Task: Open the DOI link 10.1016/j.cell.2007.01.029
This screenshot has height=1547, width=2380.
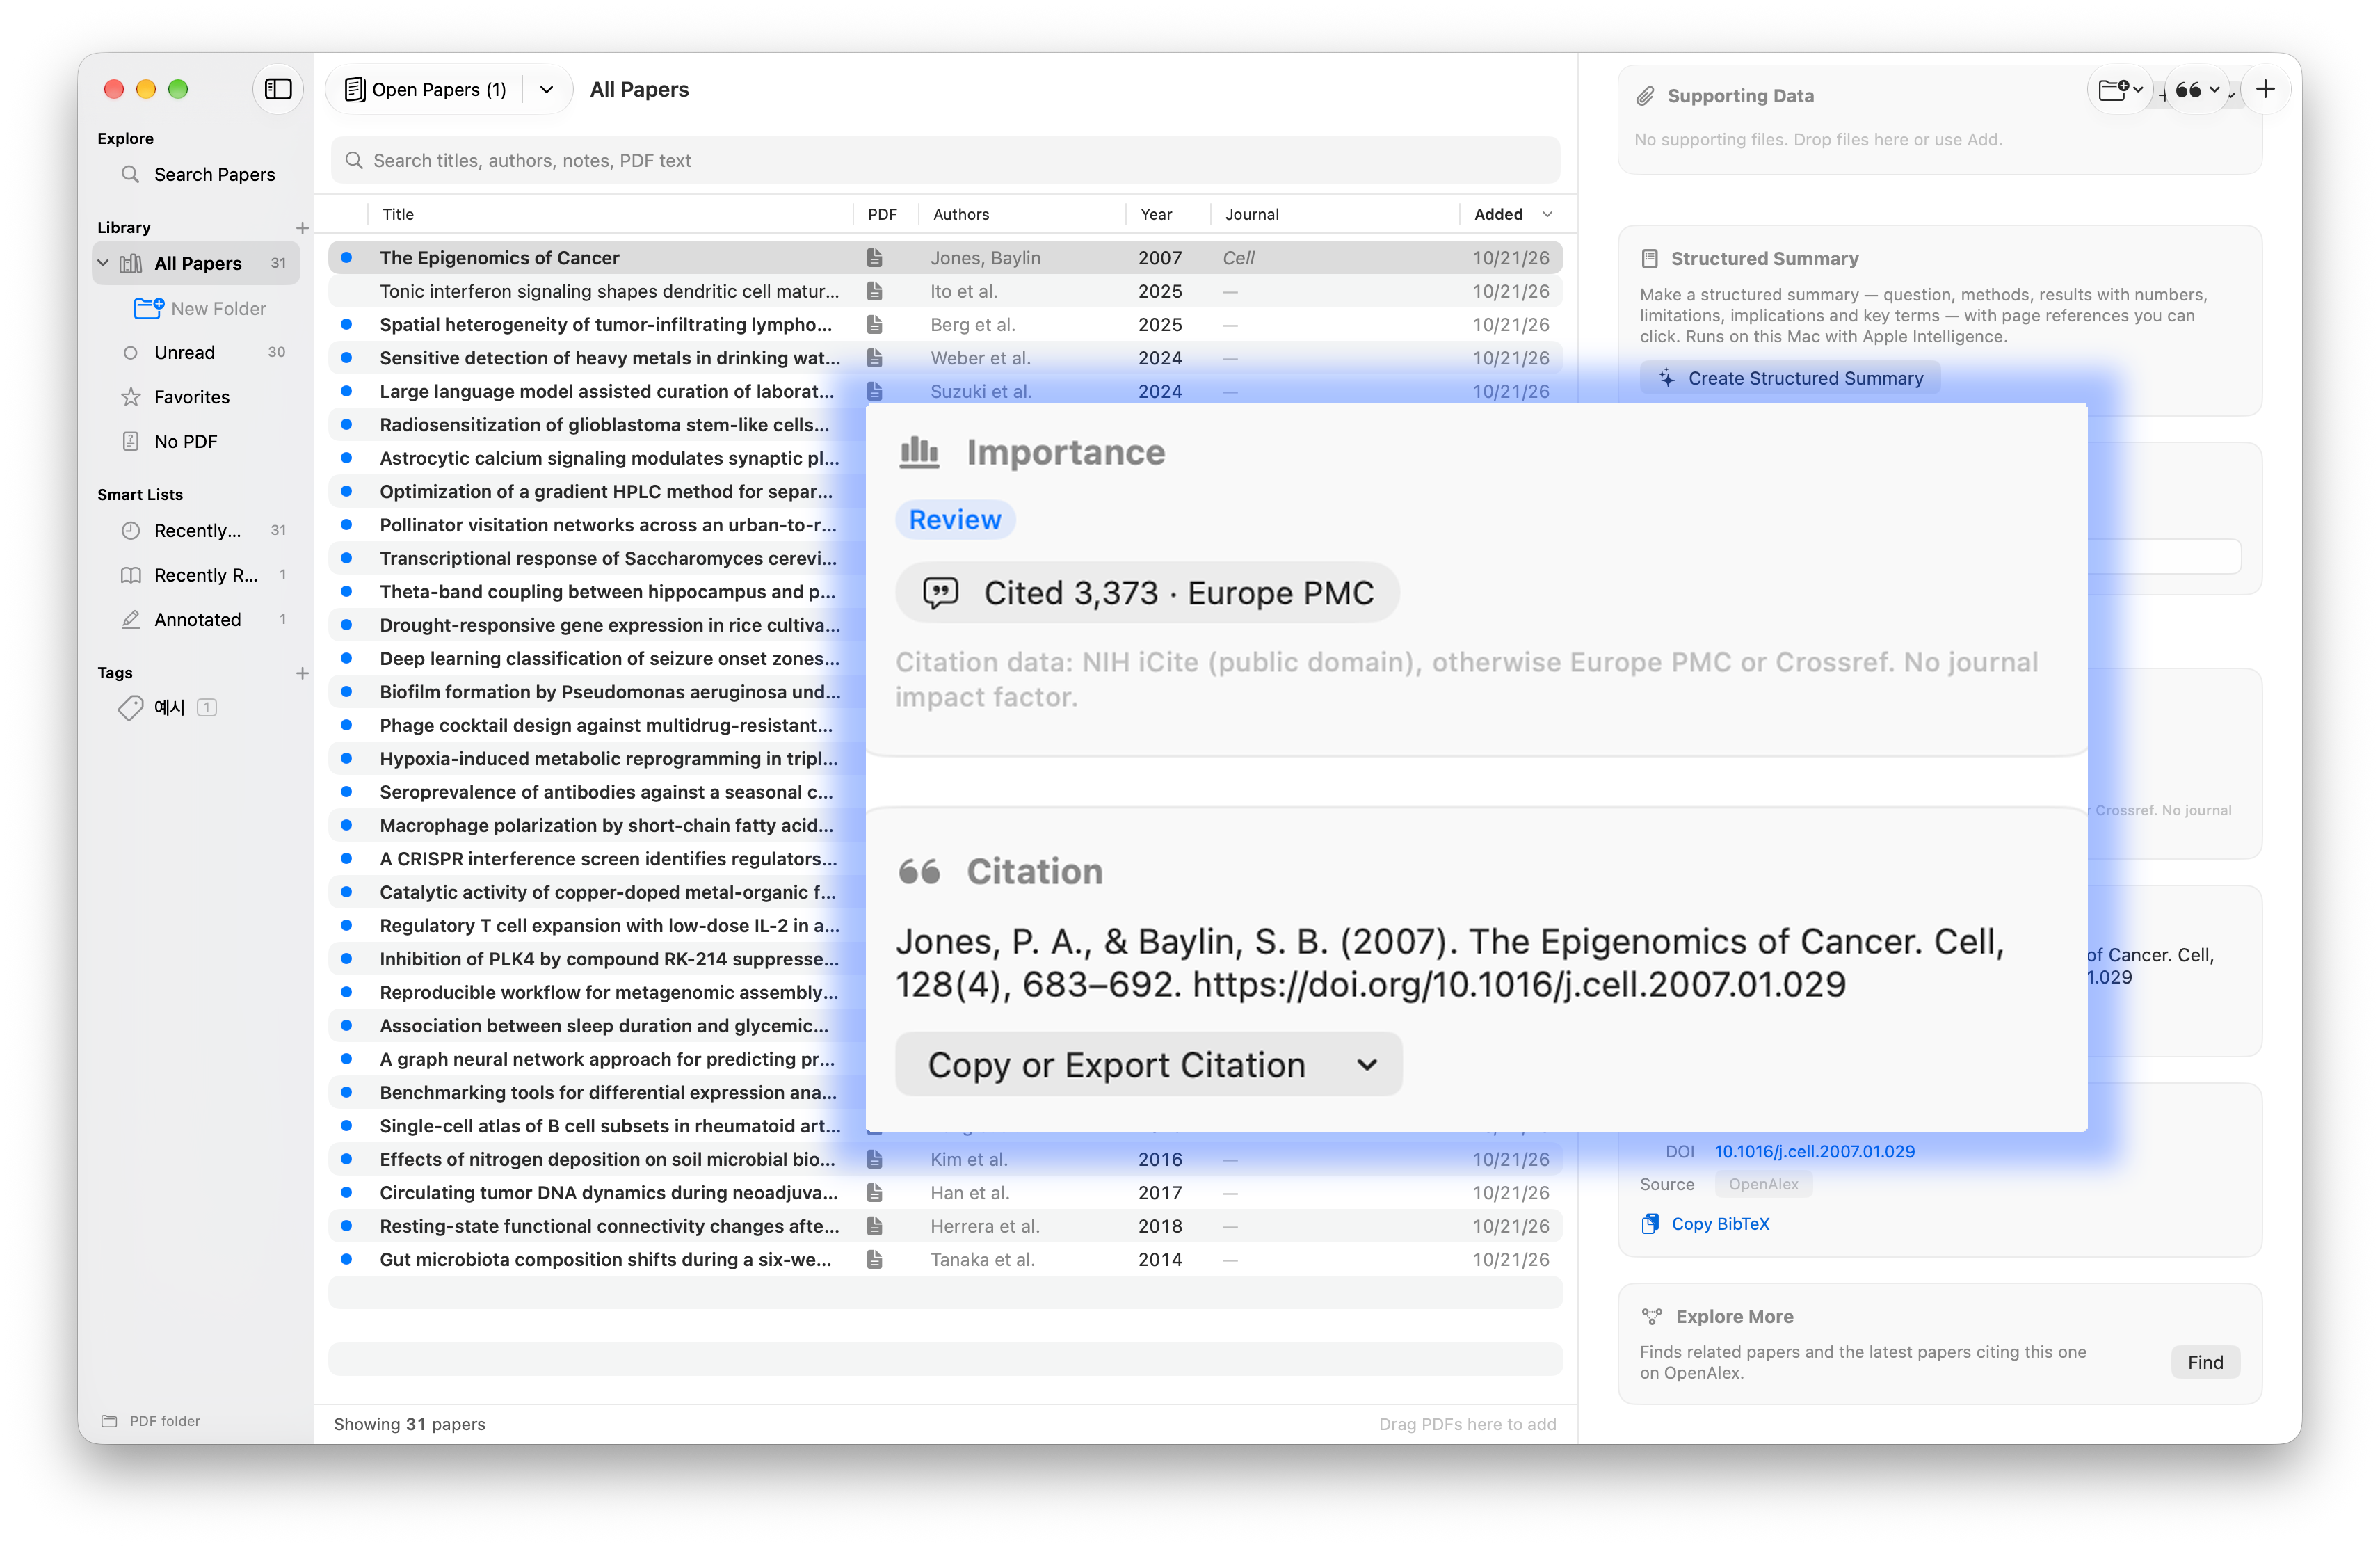Action: (1814, 1151)
